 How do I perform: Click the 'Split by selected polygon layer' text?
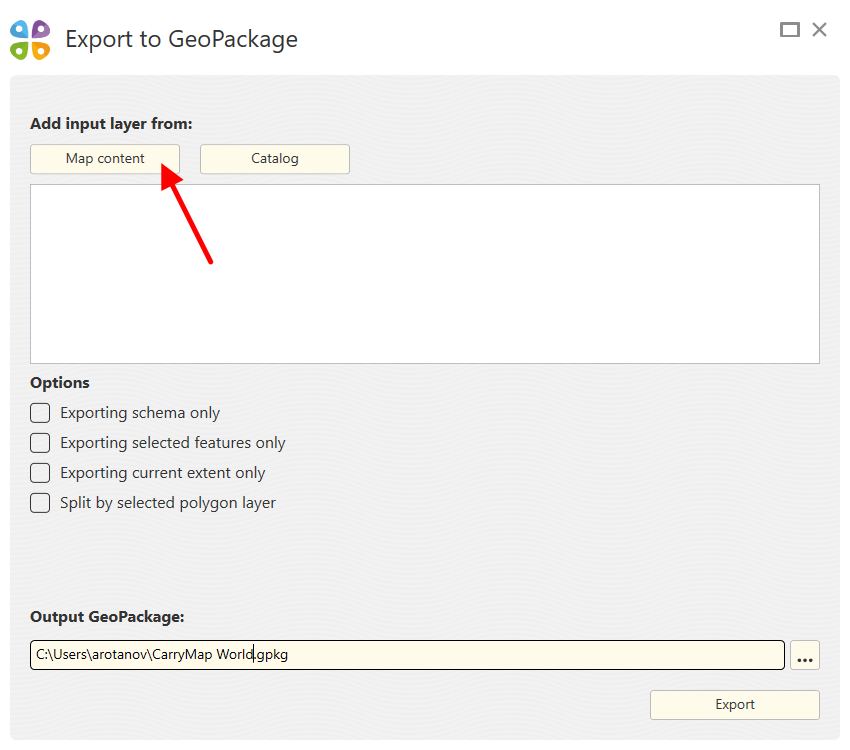pos(168,503)
